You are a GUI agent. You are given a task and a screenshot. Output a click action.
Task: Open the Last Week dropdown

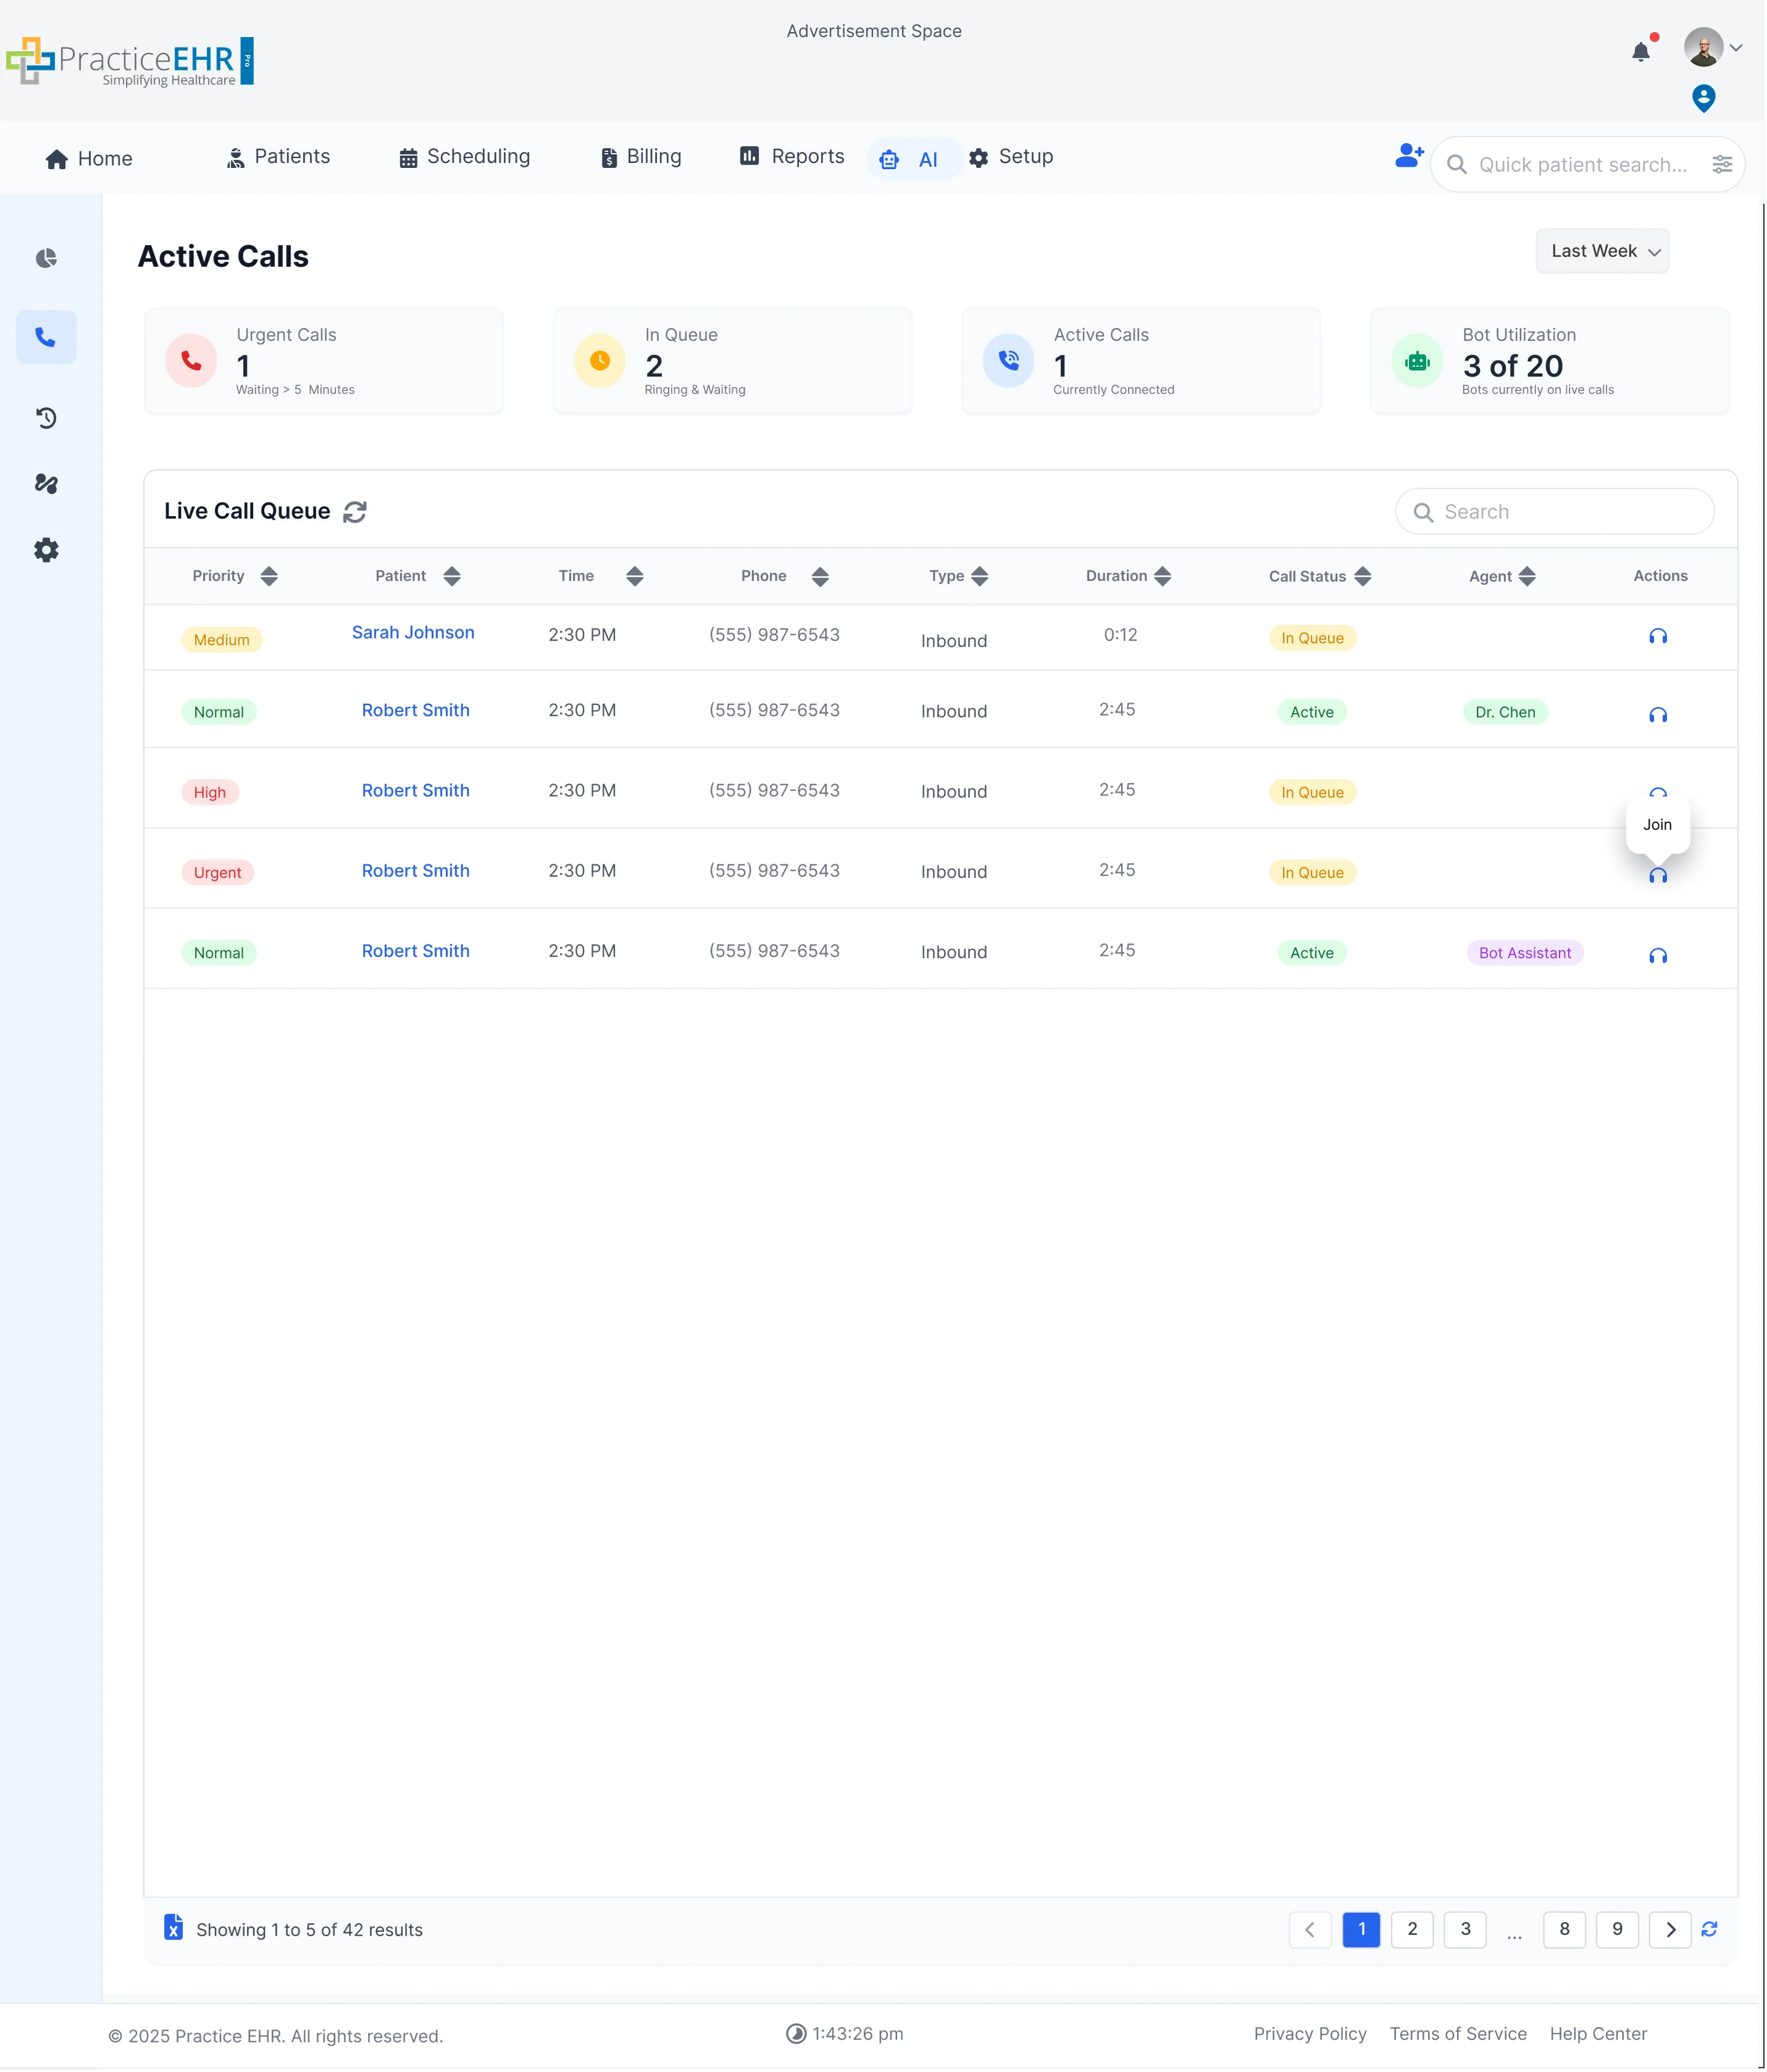[1601, 251]
